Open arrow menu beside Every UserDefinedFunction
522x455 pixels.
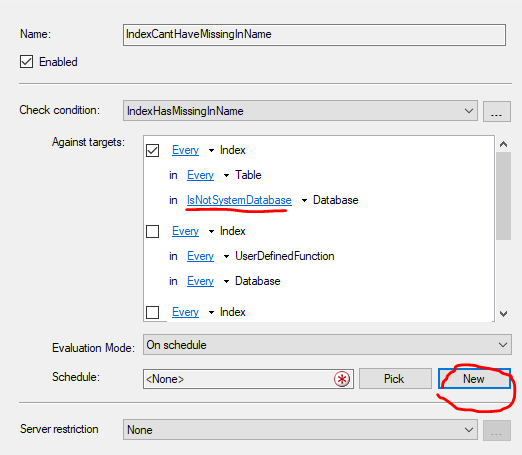(x=226, y=256)
